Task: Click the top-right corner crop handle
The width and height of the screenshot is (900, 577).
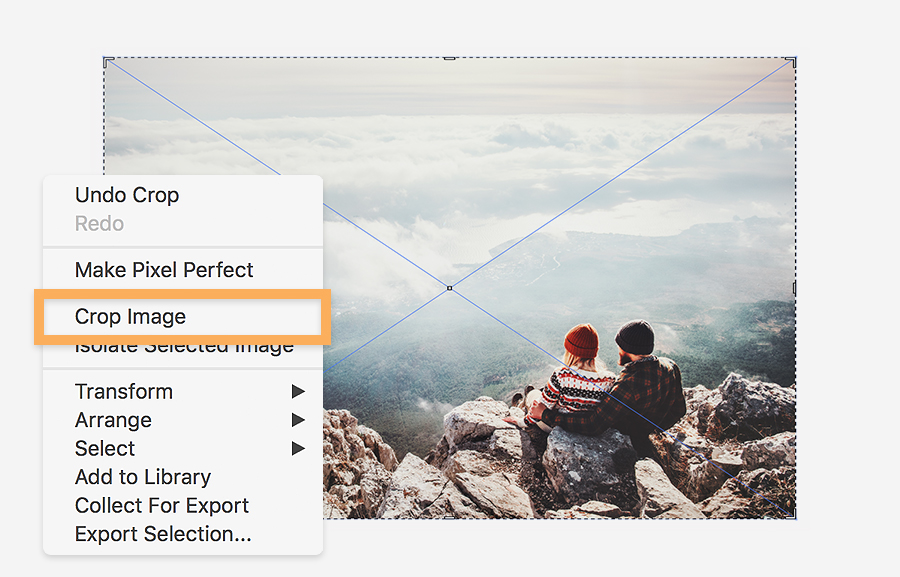Action: pos(792,61)
